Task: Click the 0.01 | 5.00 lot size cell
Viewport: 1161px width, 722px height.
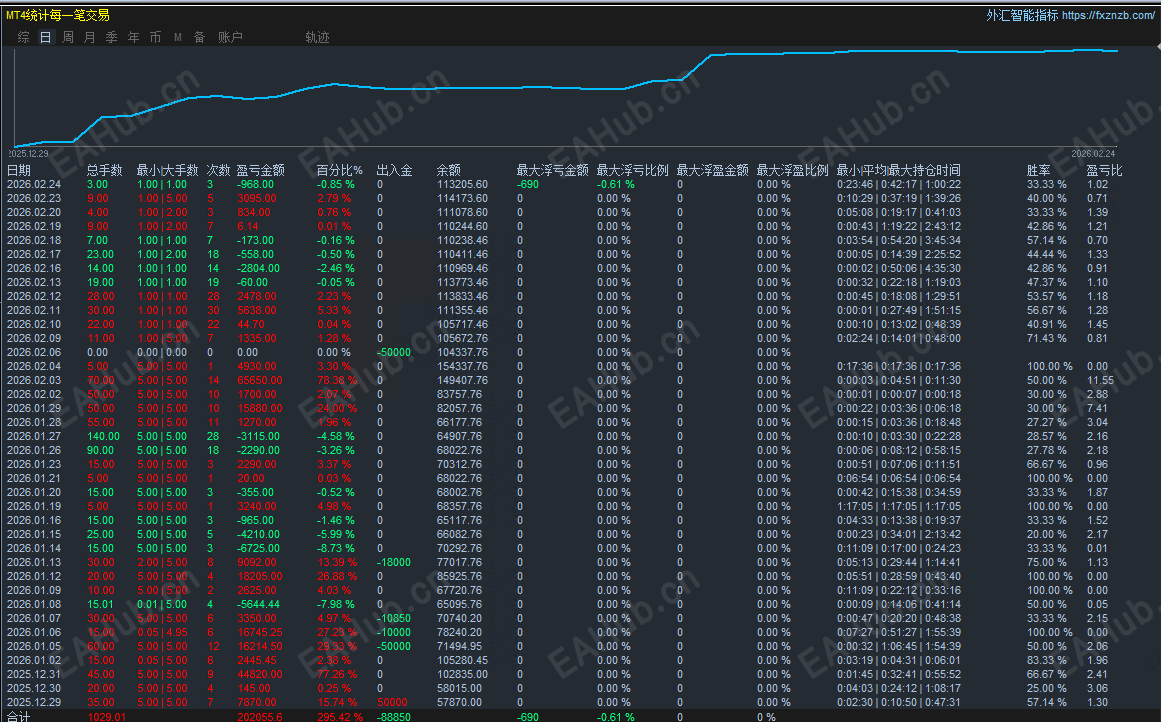Action: coord(162,604)
